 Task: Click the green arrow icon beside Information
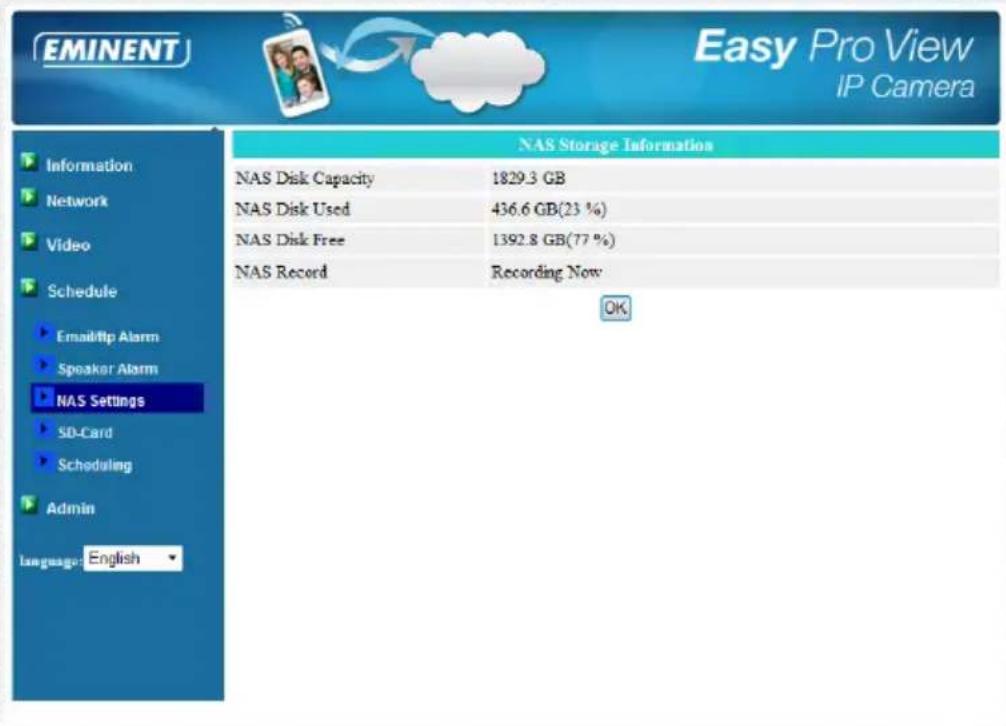28,161
